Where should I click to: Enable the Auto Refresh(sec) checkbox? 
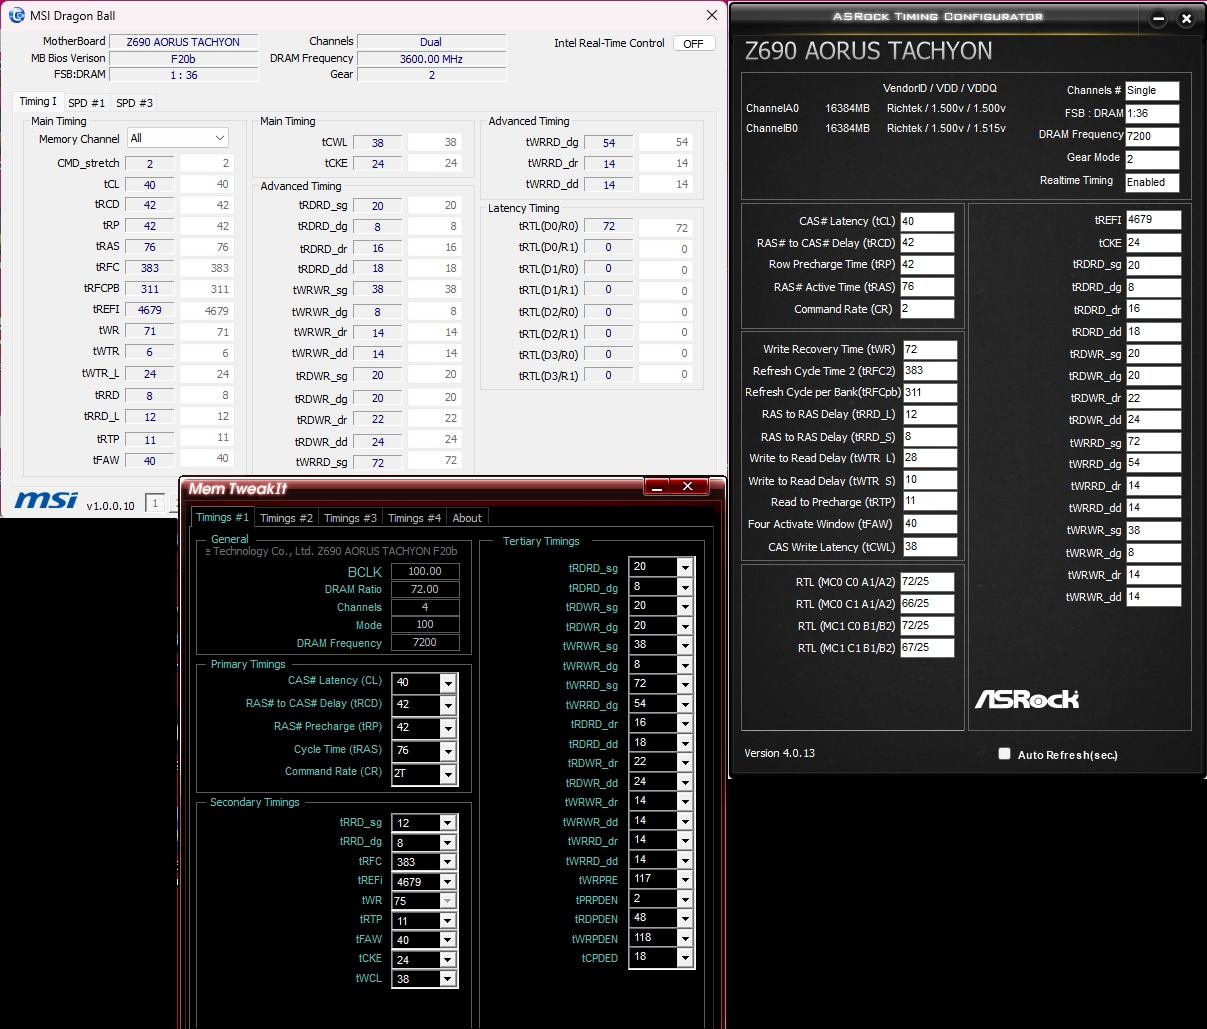click(x=1004, y=754)
